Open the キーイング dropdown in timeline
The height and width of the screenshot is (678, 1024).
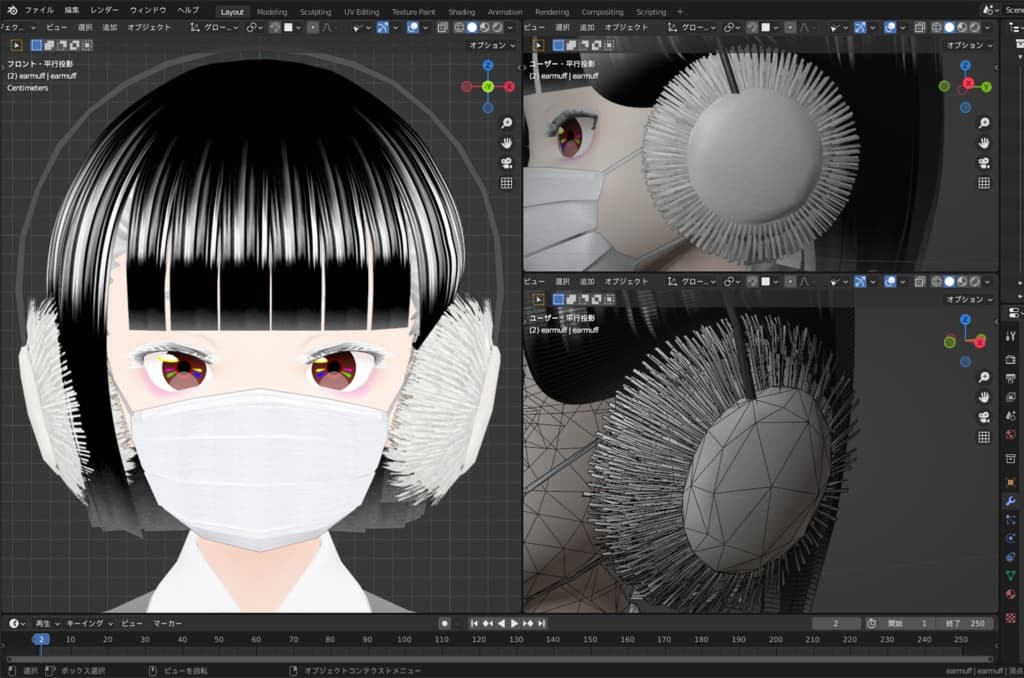tap(88, 623)
